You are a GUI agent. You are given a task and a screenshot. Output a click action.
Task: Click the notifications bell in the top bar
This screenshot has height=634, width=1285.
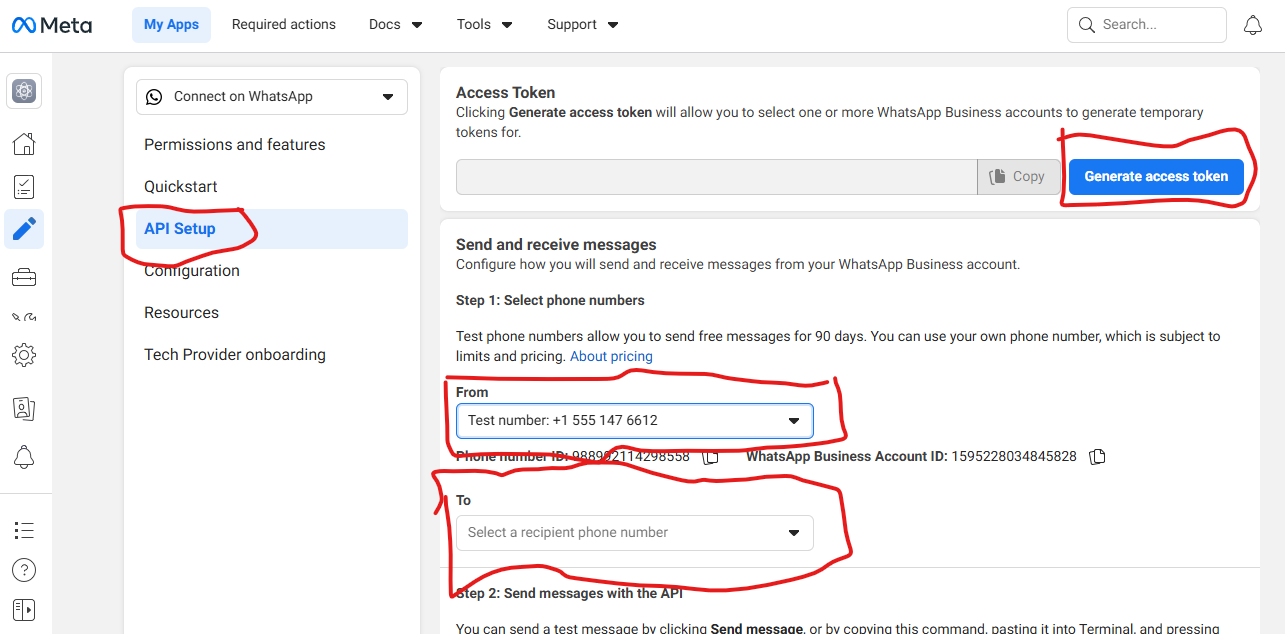point(1252,24)
